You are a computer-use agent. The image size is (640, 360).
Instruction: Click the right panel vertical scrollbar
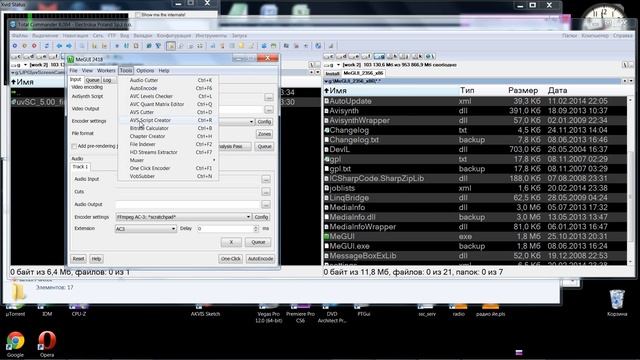point(631,180)
